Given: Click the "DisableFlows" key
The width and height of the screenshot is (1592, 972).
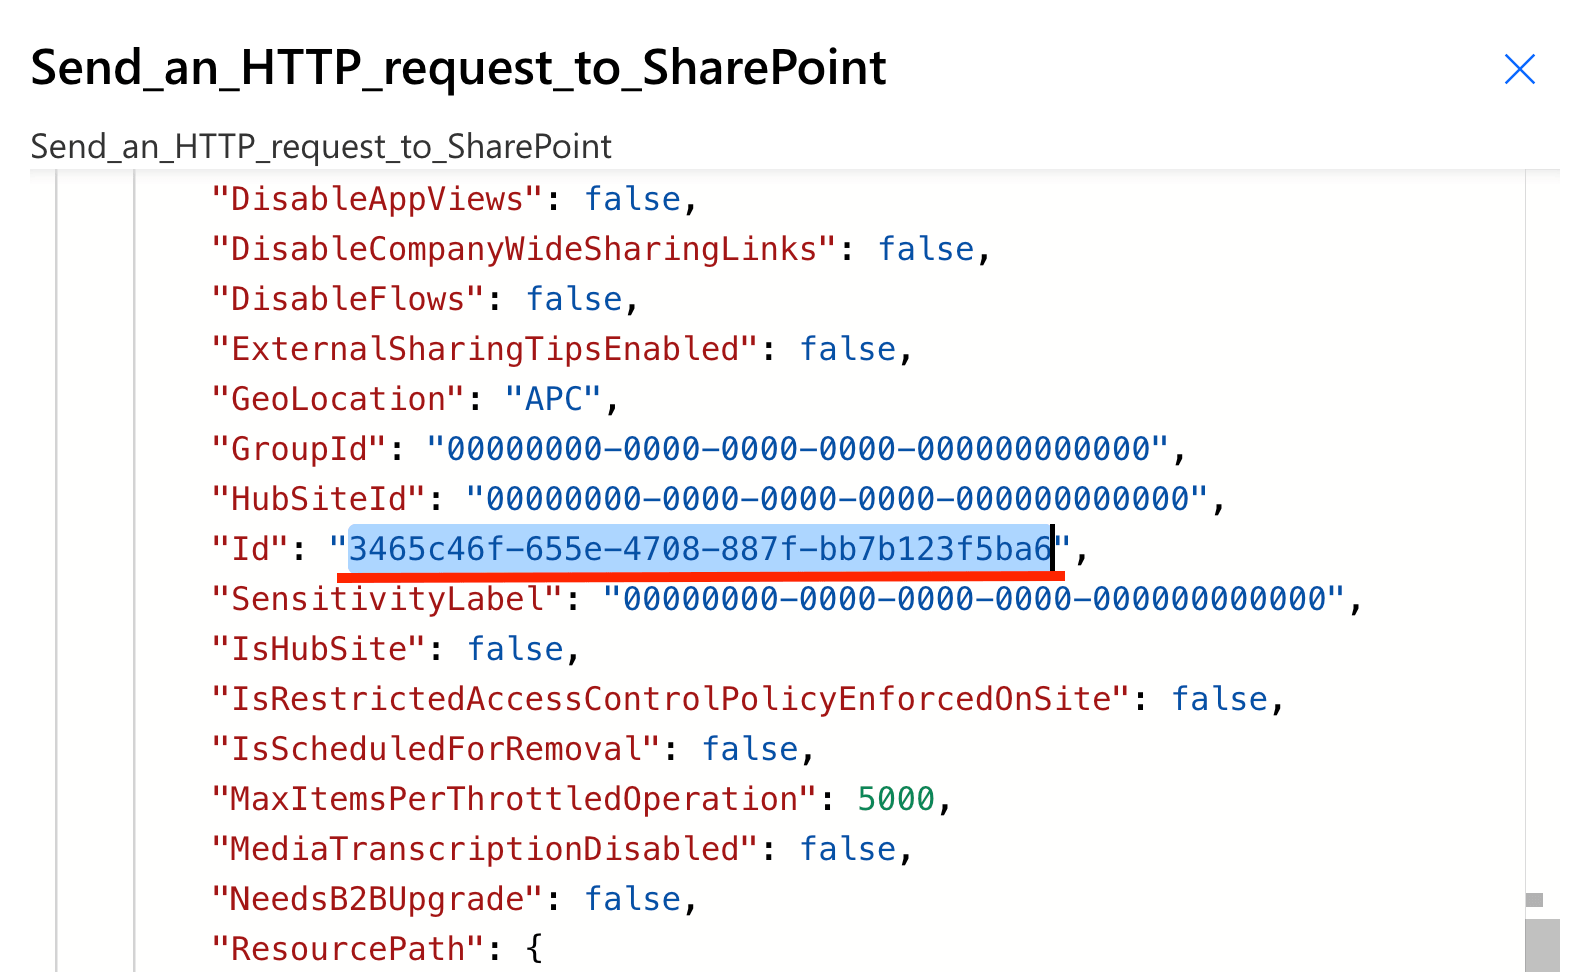Looking at the screenshot, I should tap(348, 299).
